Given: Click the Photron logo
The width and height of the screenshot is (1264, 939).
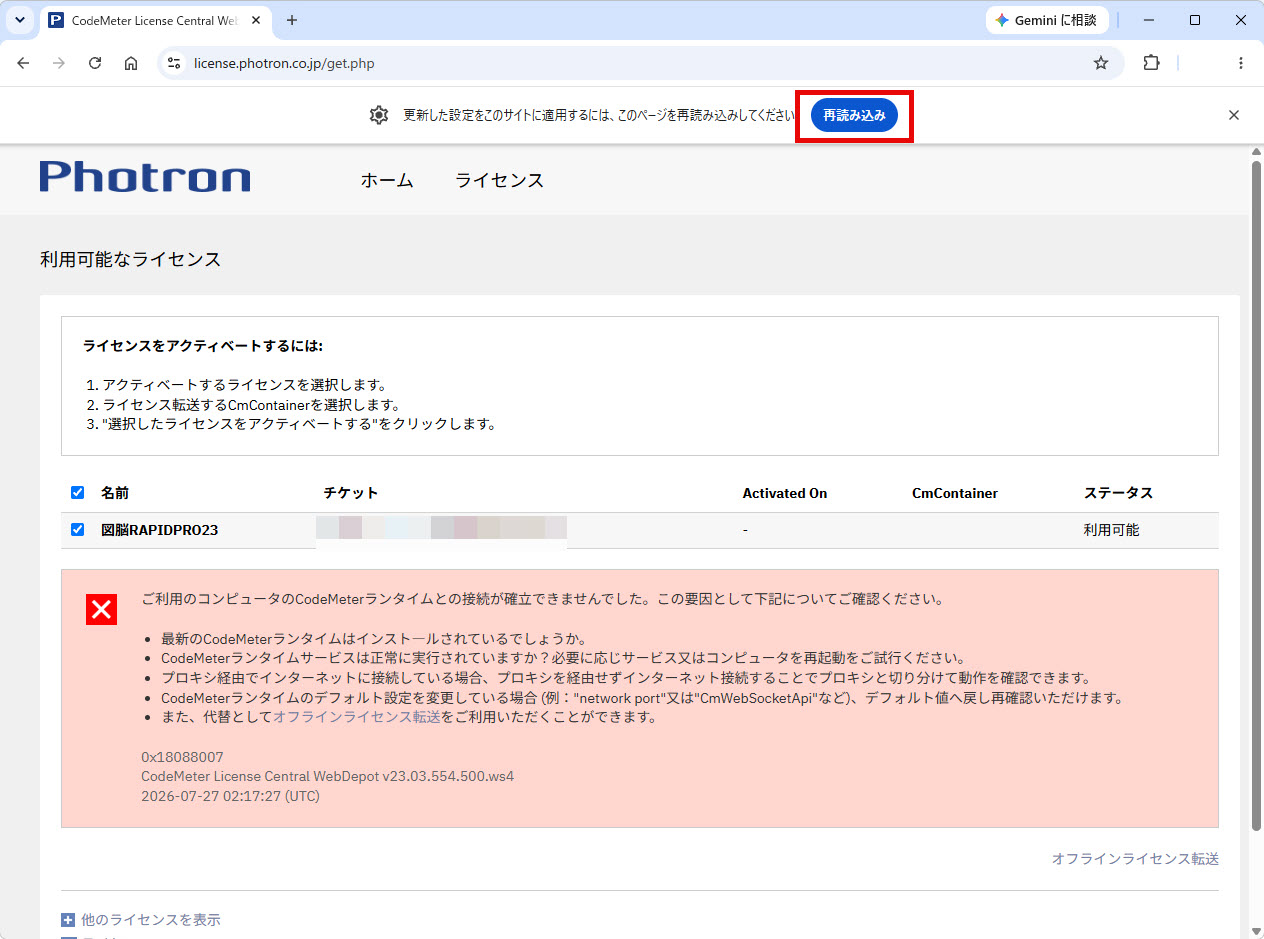Looking at the screenshot, I should 145,177.
